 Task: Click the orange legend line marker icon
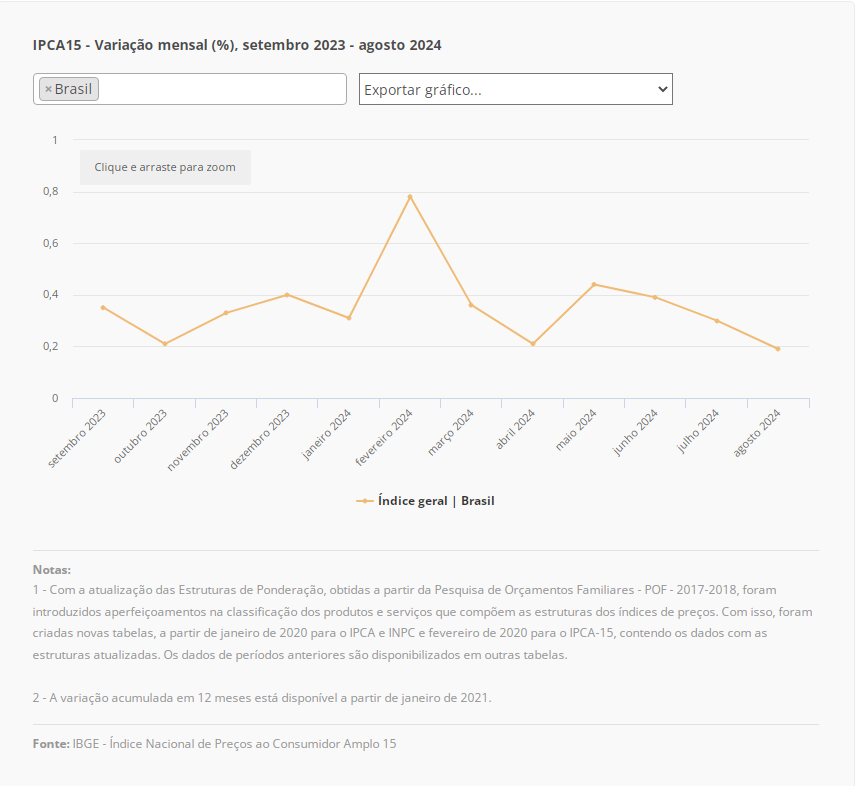[365, 501]
